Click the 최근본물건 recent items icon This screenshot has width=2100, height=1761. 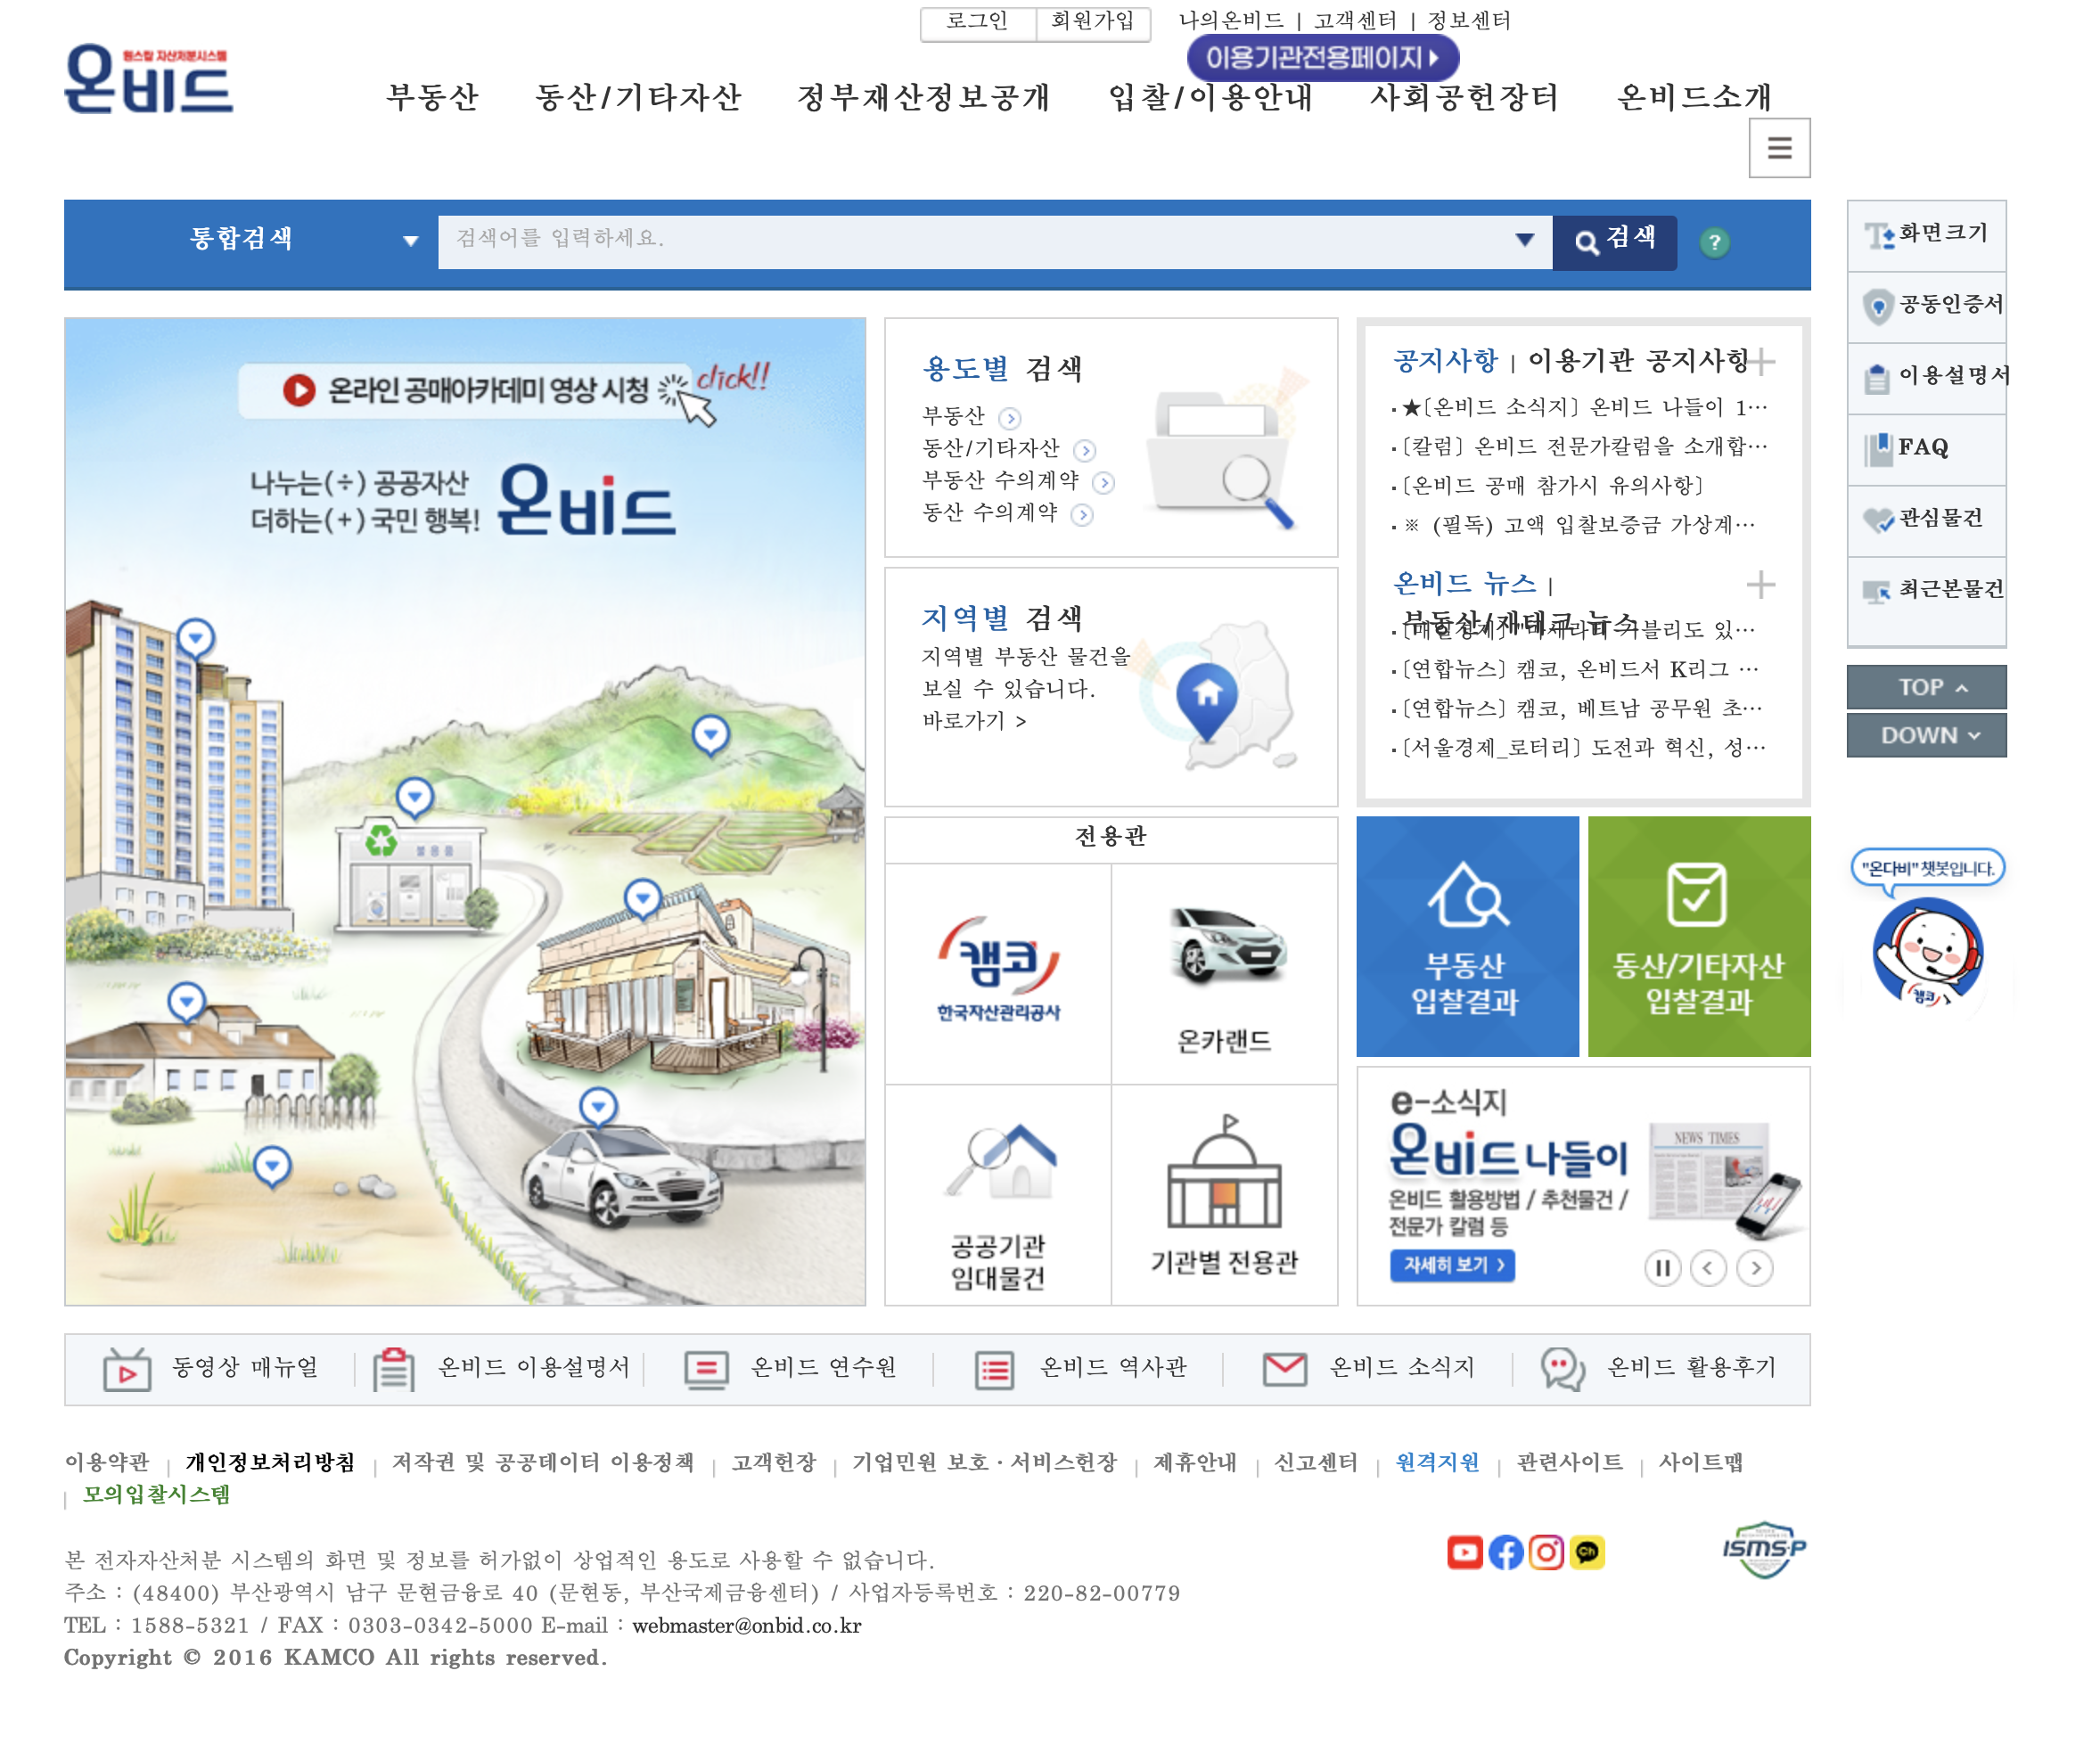(1878, 590)
